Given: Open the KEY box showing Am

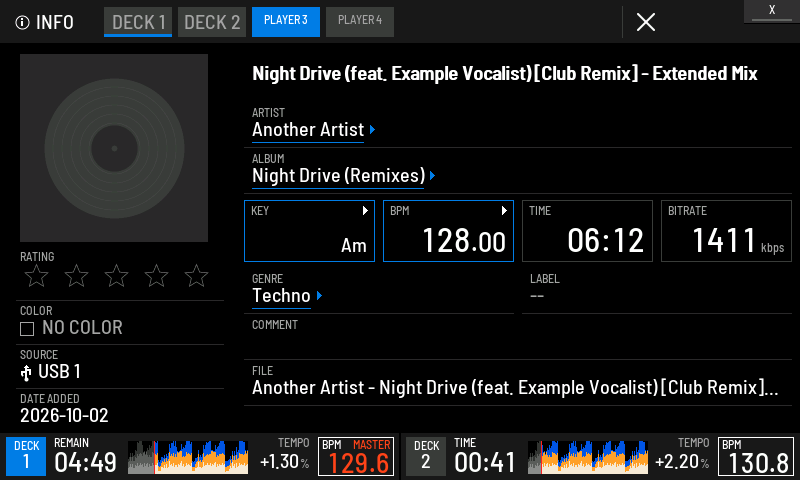Looking at the screenshot, I should 309,231.
